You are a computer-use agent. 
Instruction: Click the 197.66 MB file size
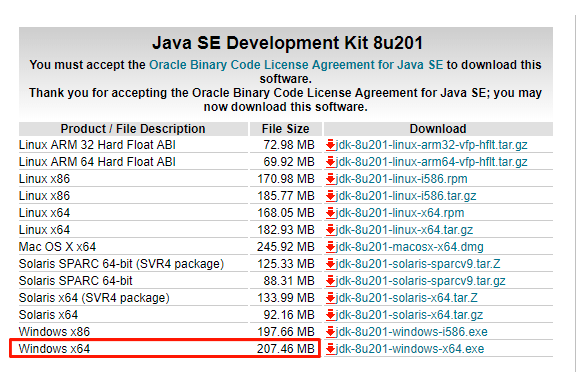pyautogui.click(x=286, y=332)
